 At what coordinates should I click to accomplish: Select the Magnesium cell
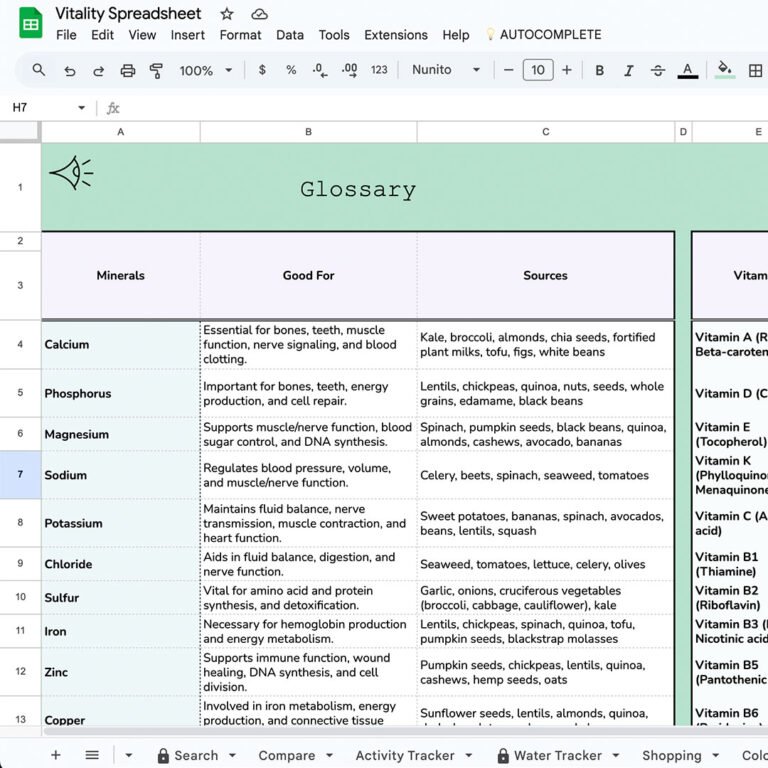point(120,434)
